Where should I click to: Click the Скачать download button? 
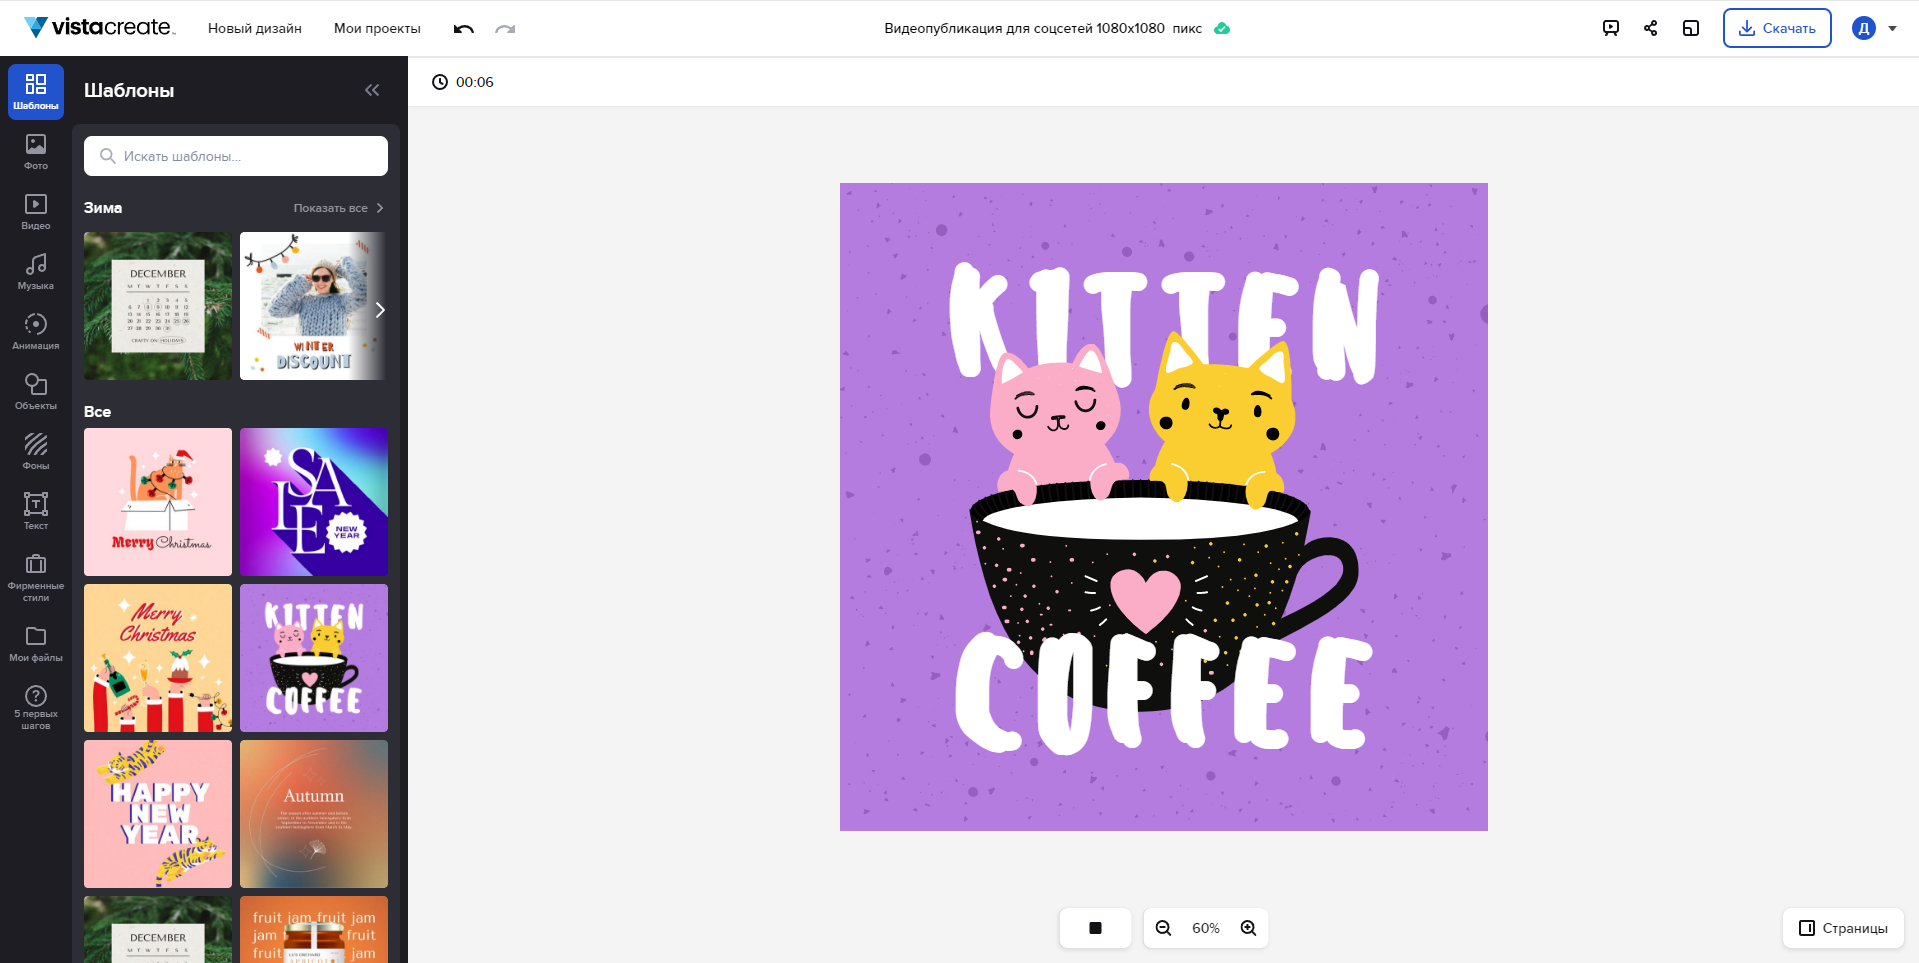pos(1777,28)
